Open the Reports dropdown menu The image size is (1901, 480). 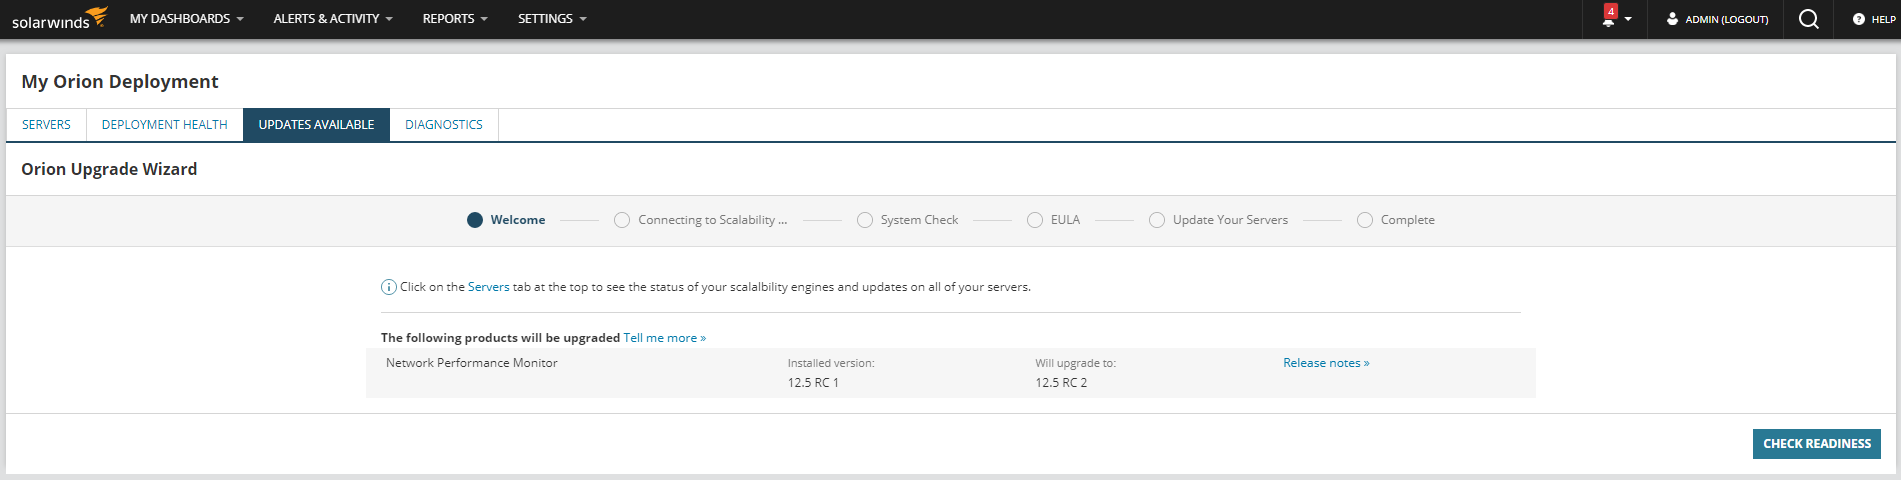[x=455, y=19]
